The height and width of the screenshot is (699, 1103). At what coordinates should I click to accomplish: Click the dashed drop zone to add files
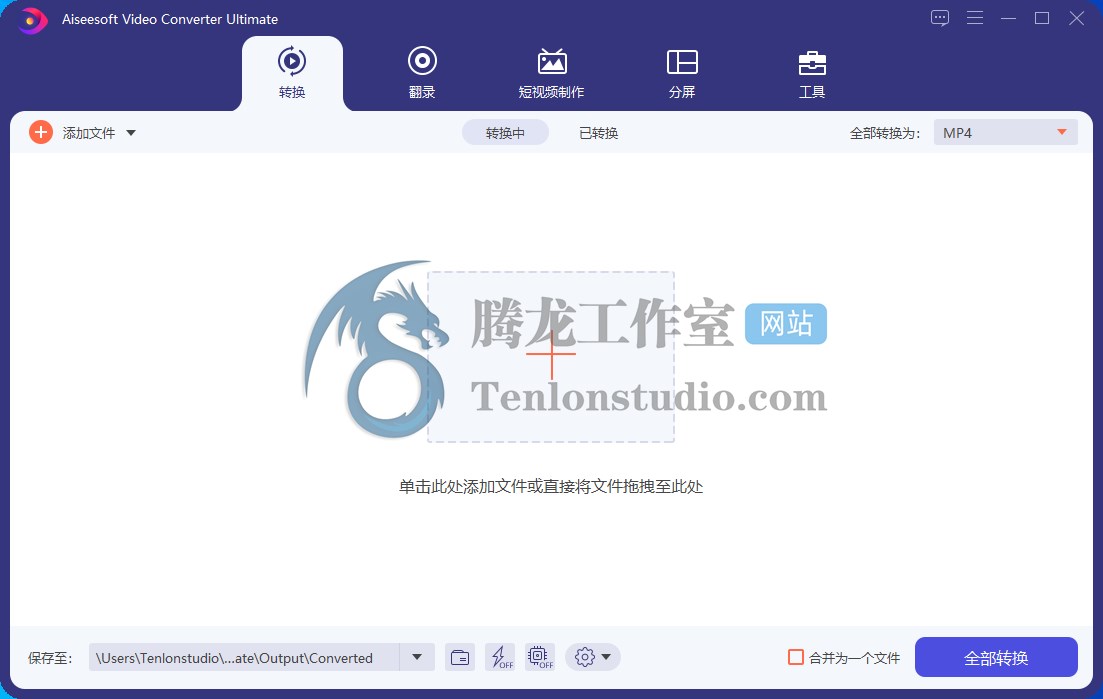[x=552, y=357]
